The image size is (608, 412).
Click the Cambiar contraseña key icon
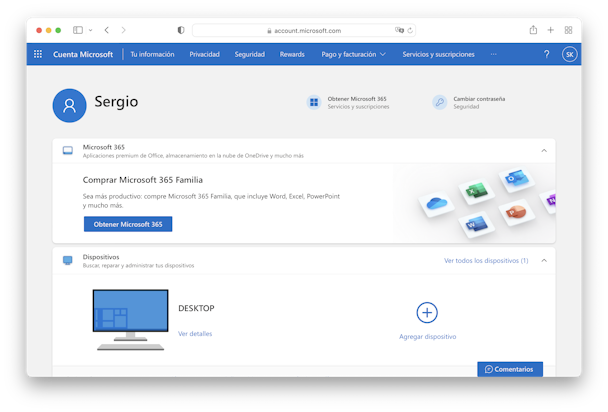click(439, 102)
